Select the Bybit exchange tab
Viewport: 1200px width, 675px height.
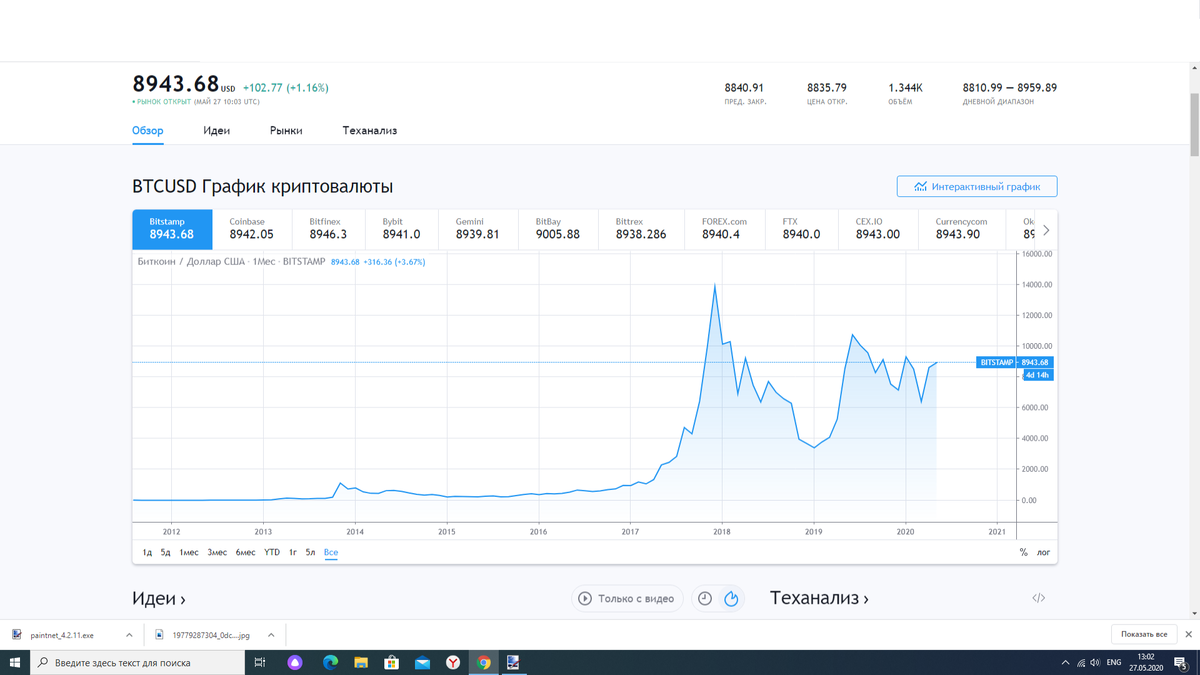click(401, 229)
